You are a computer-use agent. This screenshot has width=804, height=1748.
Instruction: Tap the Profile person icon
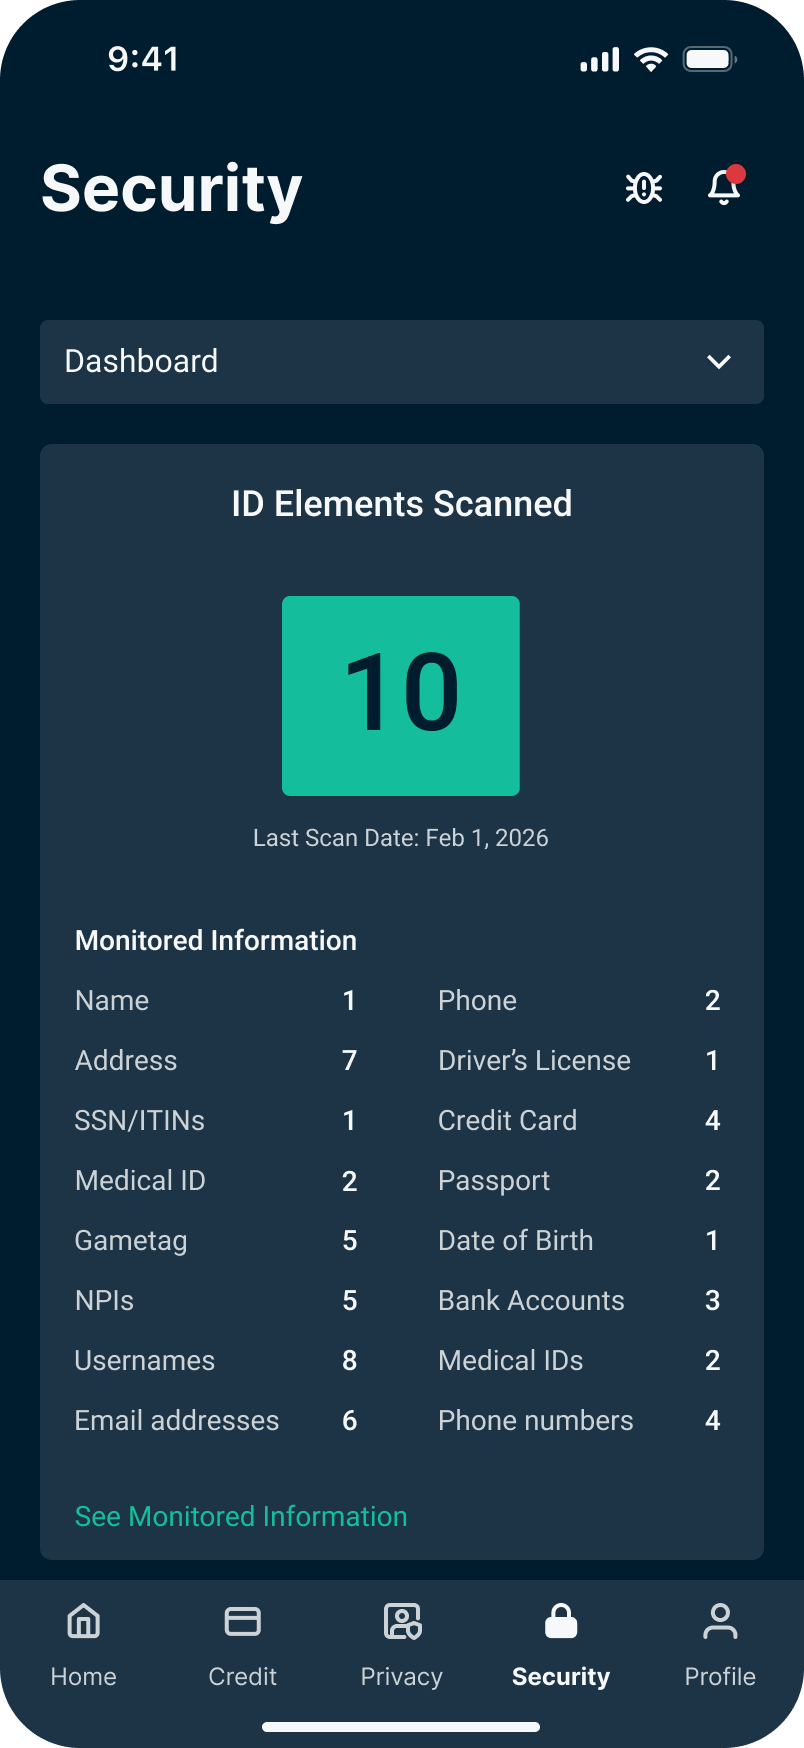click(x=720, y=1621)
